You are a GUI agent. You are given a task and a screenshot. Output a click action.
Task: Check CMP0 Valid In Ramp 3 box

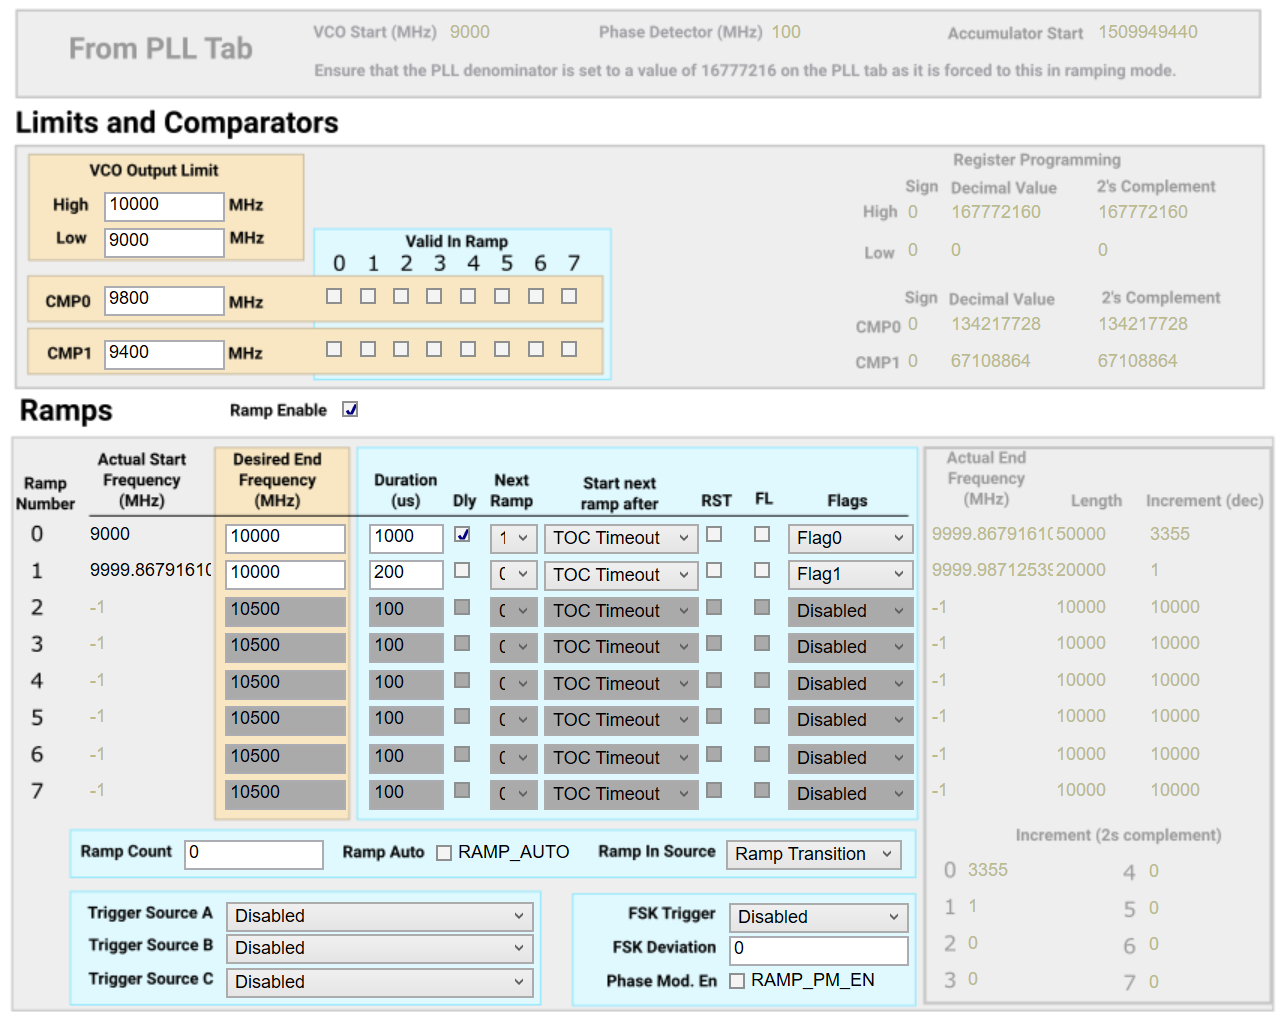[434, 296]
